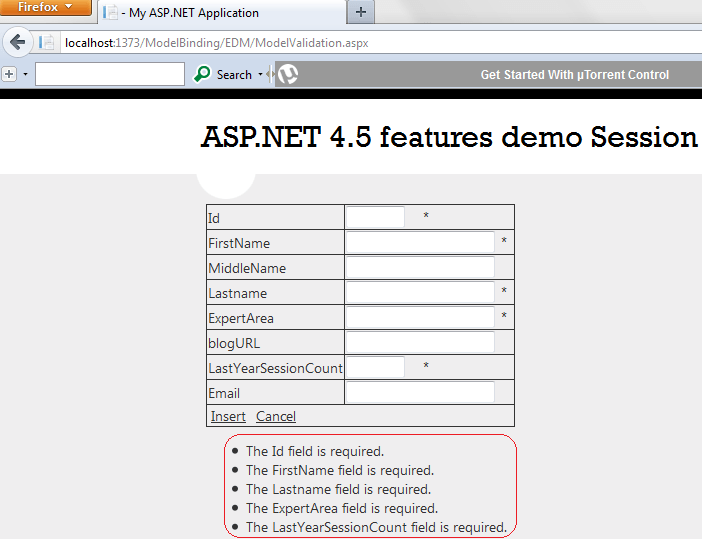The image size is (702, 539).
Task: Click the Cancel link
Action: (x=276, y=416)
